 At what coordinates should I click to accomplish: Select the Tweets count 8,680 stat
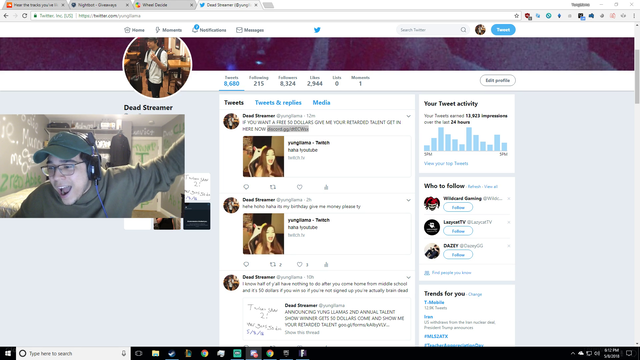pyautogui.click(x=231, y=81)
